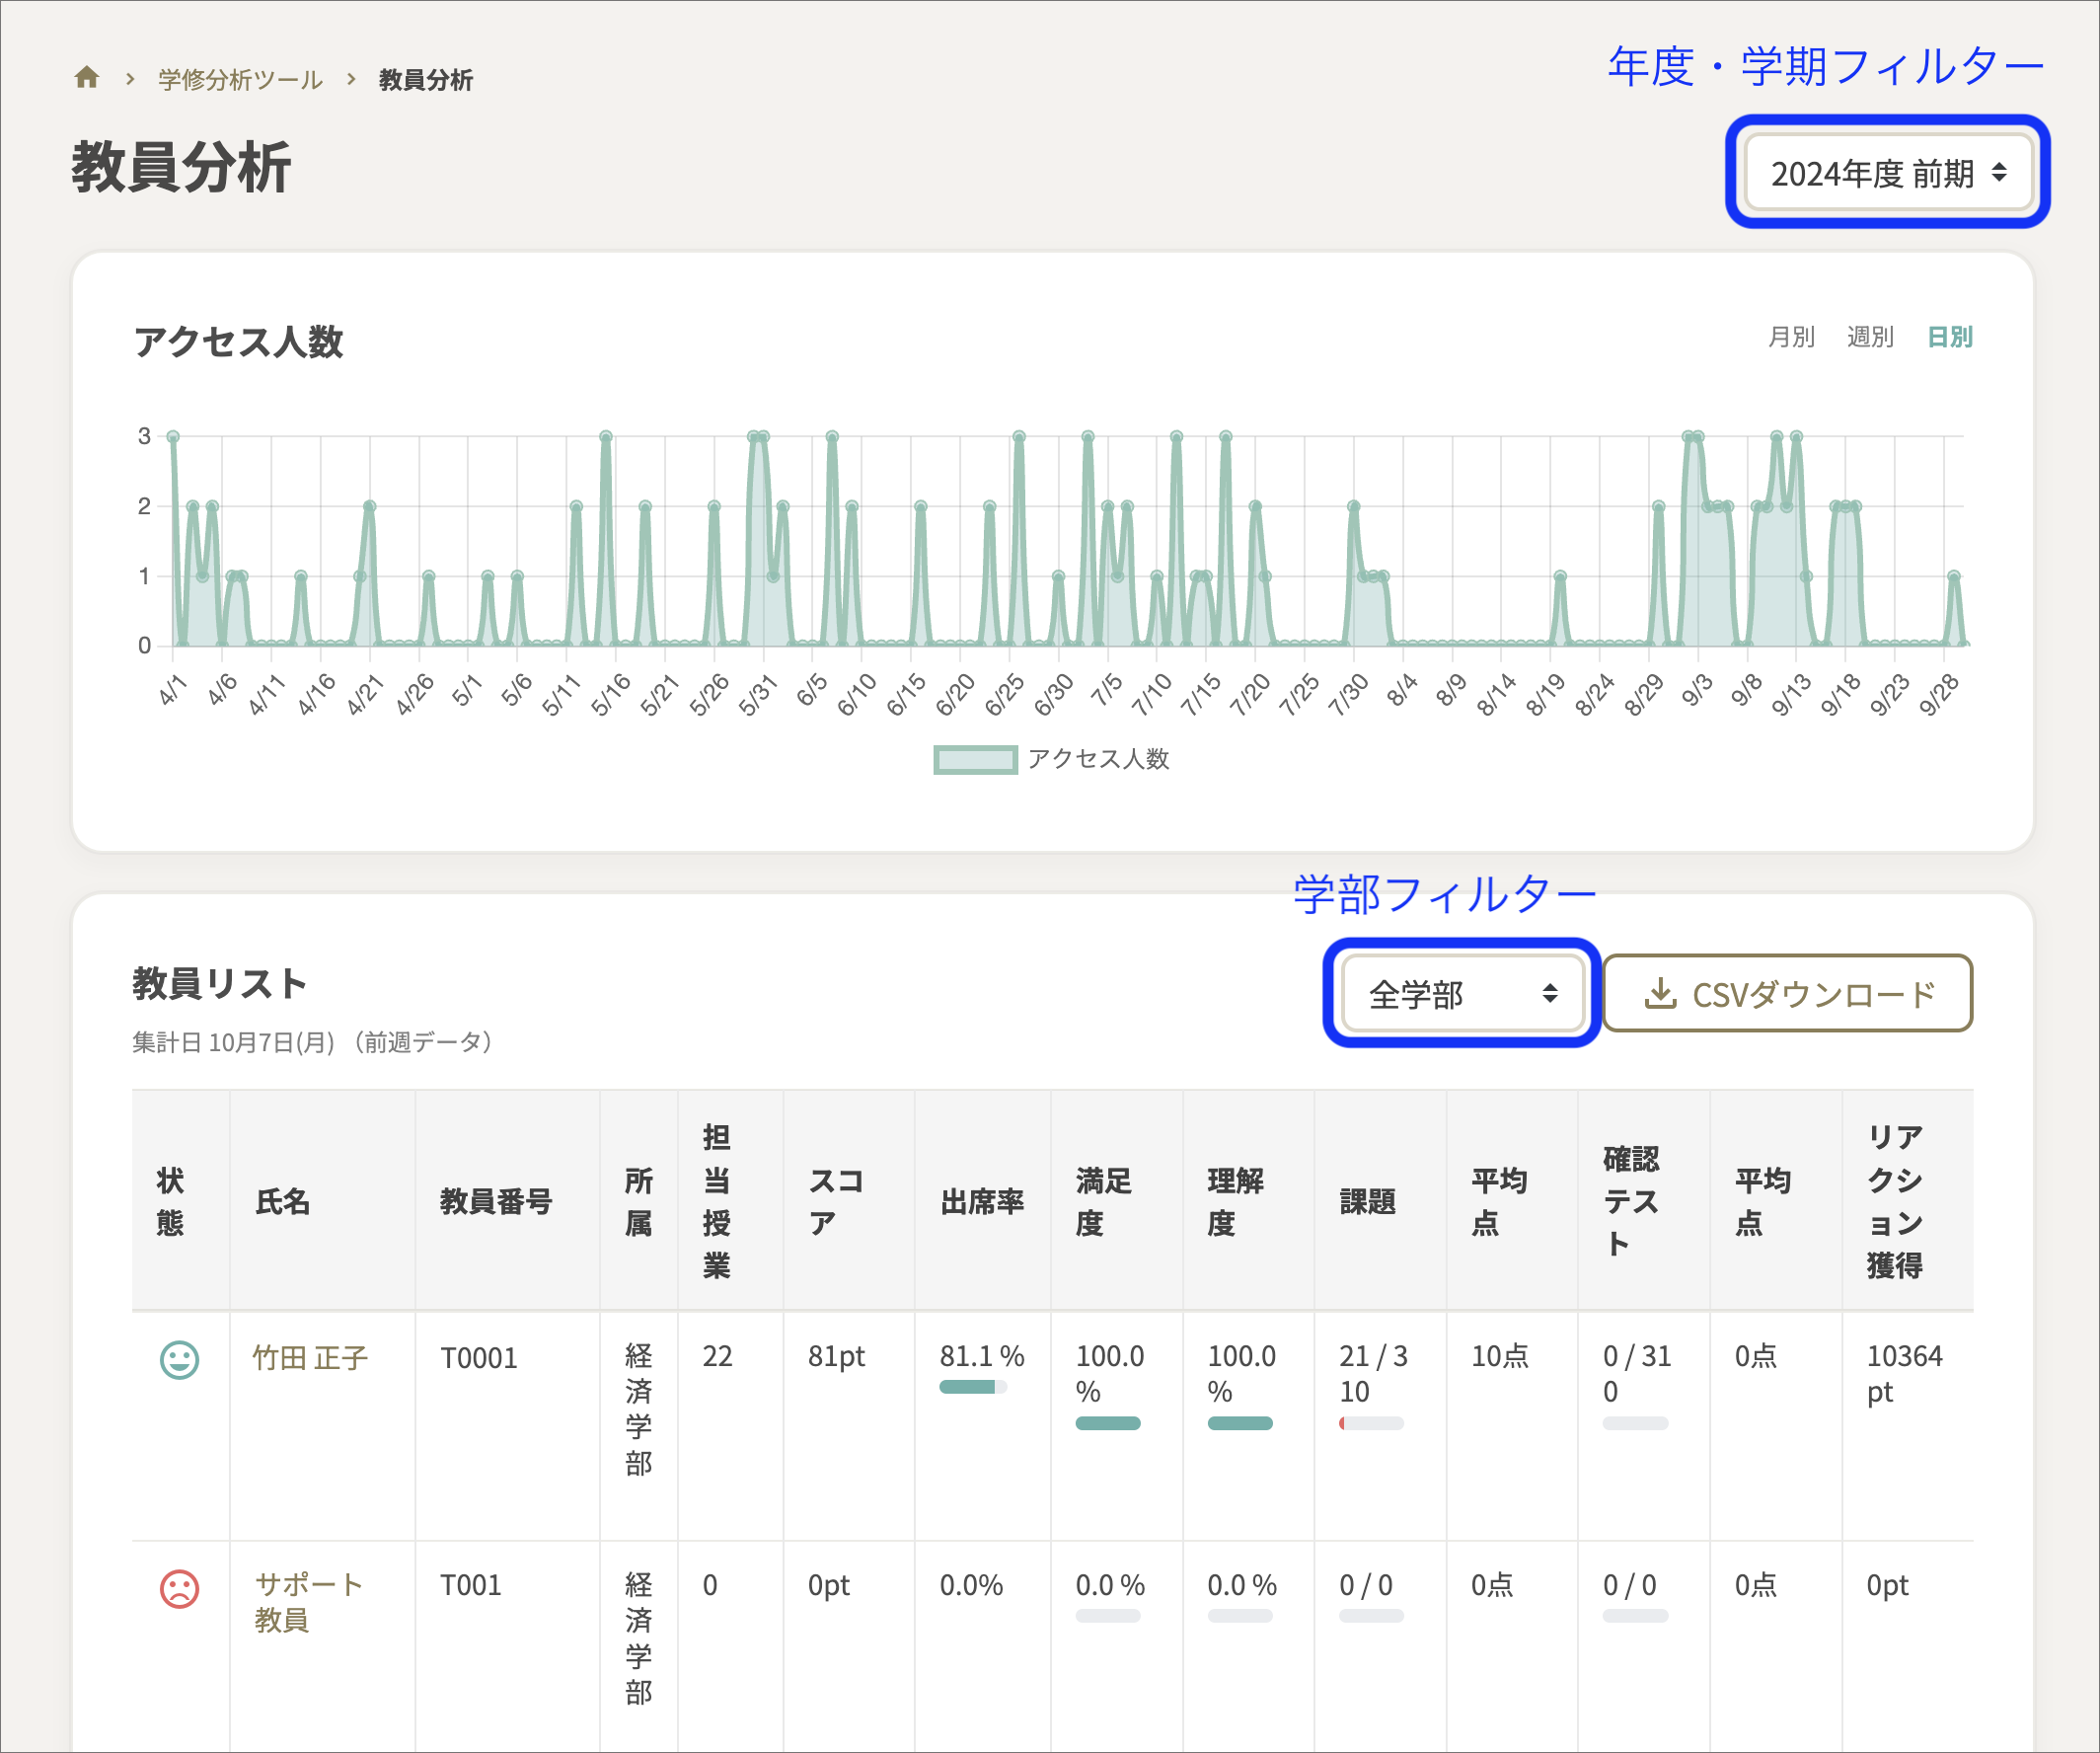2100x1753 pixels.
Task: Expand the semester selector arrows
Action: (1998, 172)
